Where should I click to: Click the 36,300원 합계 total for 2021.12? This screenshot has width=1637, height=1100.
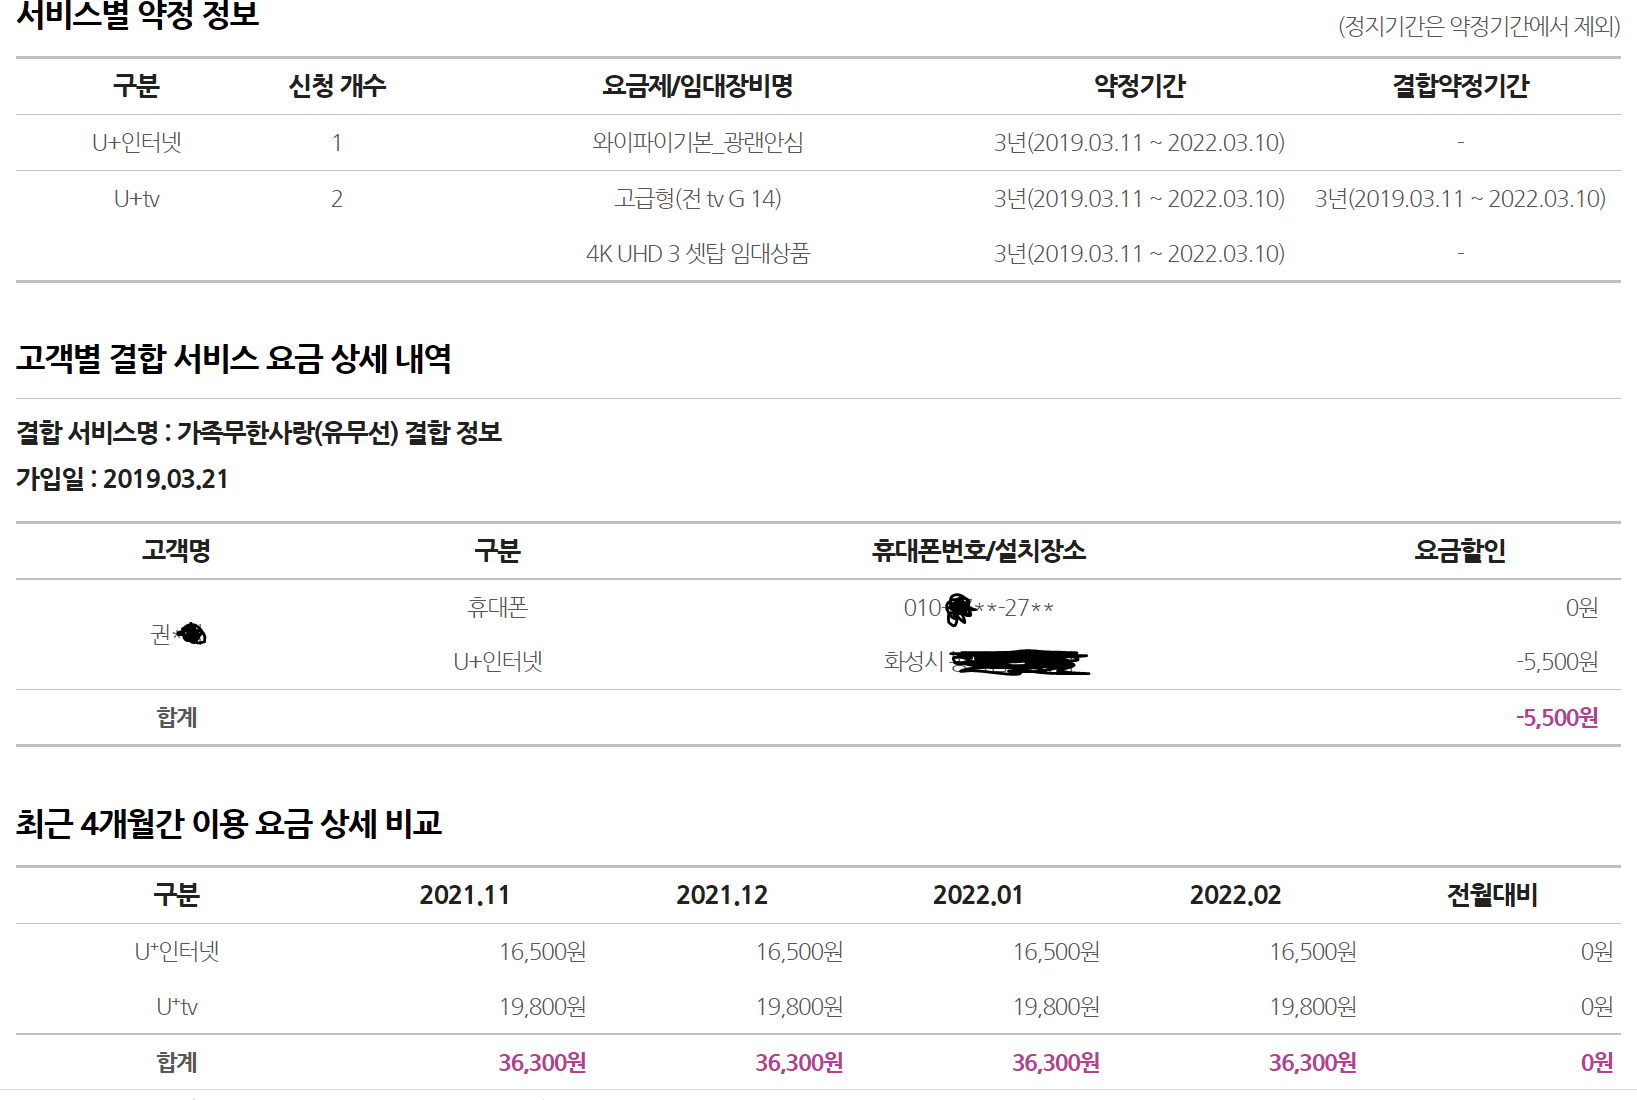click(799, 1063)
